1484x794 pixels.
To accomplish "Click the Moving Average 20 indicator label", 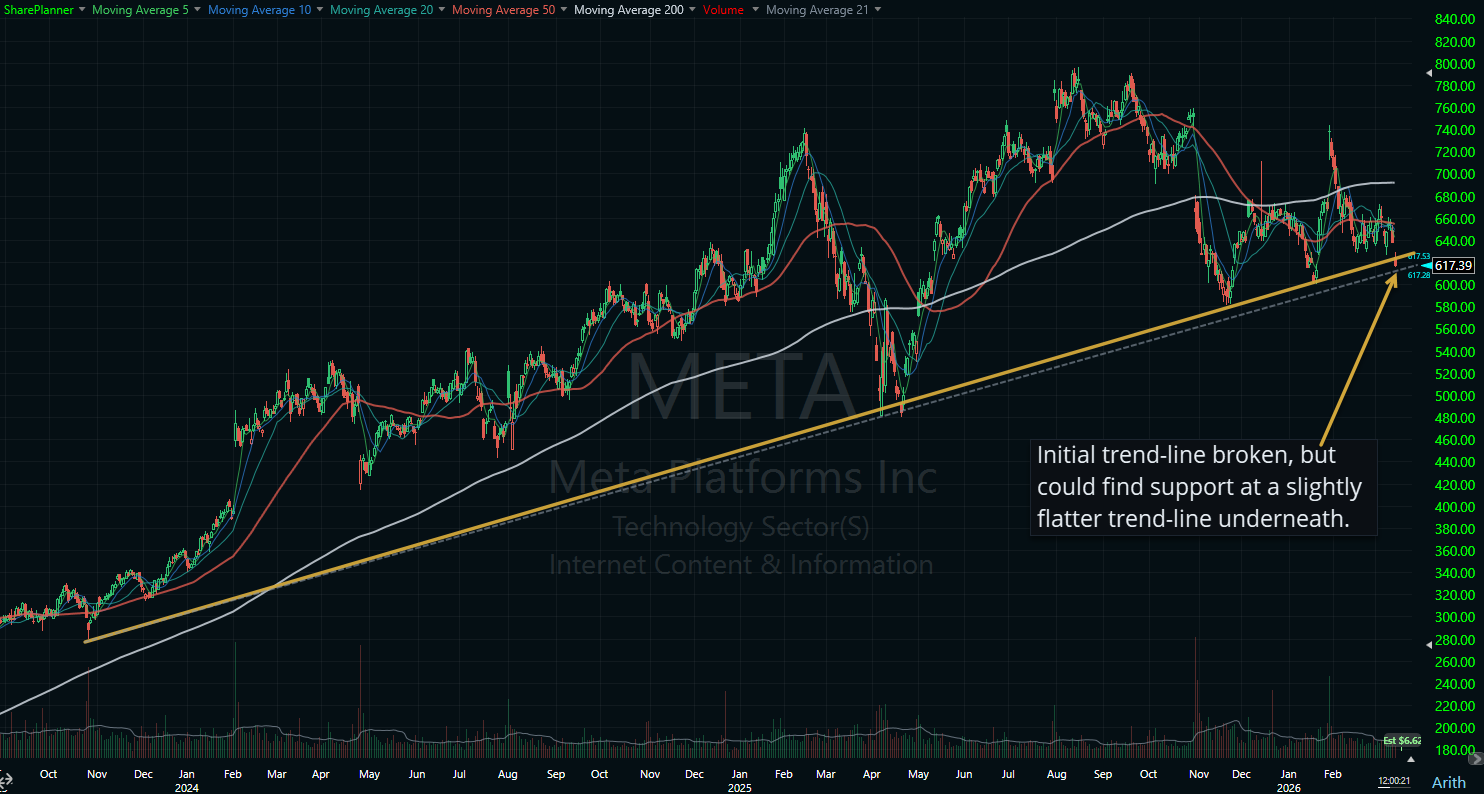I will [x=382, y=10].
